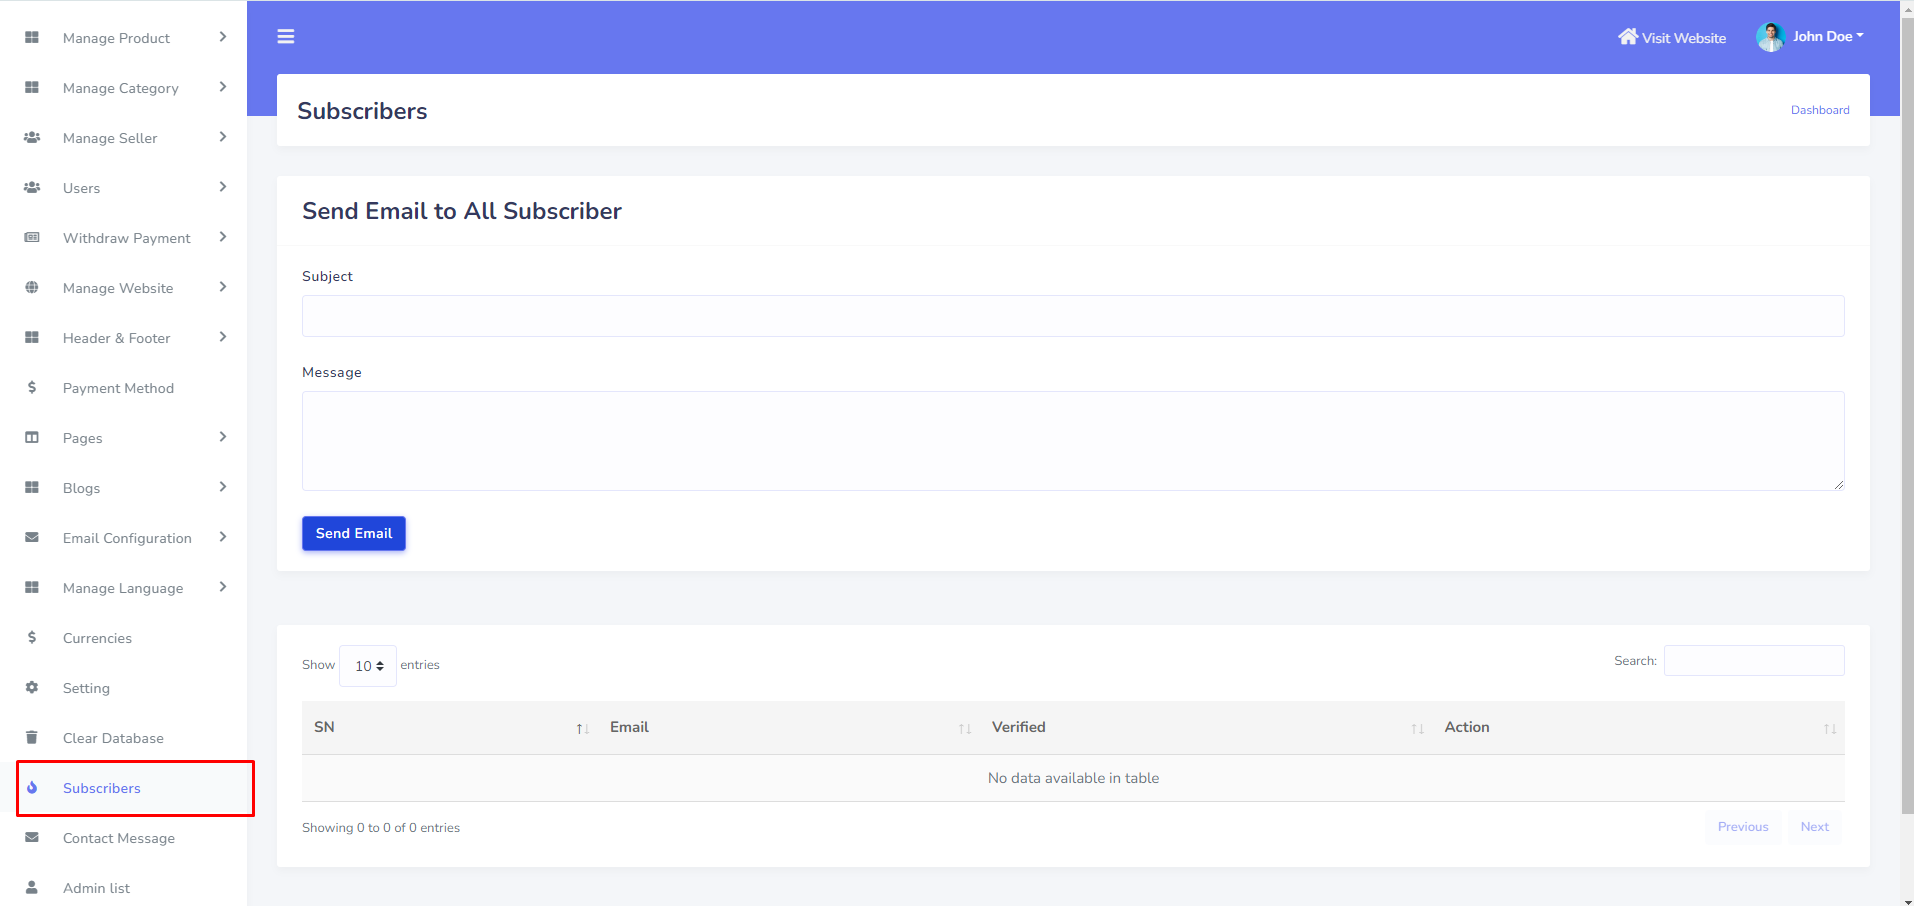Click the envelope icon for Contact Message
Image resolution: width=1914 pixels, height=906 pixels.
point(32,838)
